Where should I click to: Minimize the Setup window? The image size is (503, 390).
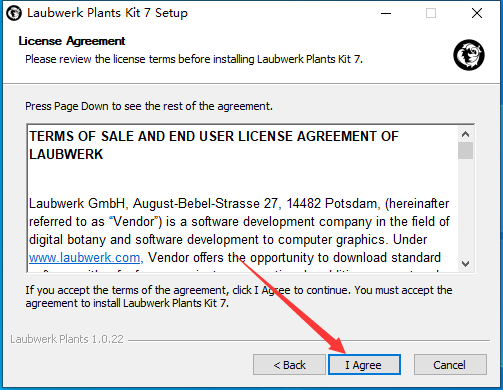coord(386,13)
